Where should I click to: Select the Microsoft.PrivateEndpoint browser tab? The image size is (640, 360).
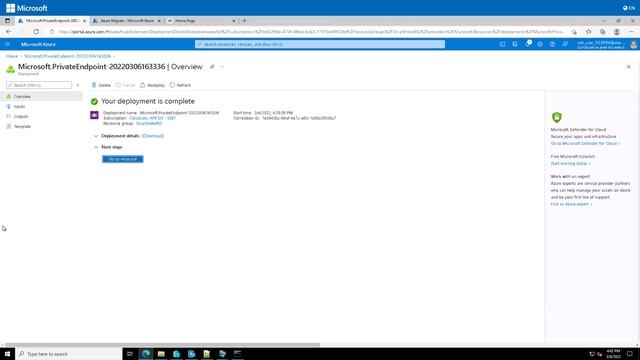[52, 20]
